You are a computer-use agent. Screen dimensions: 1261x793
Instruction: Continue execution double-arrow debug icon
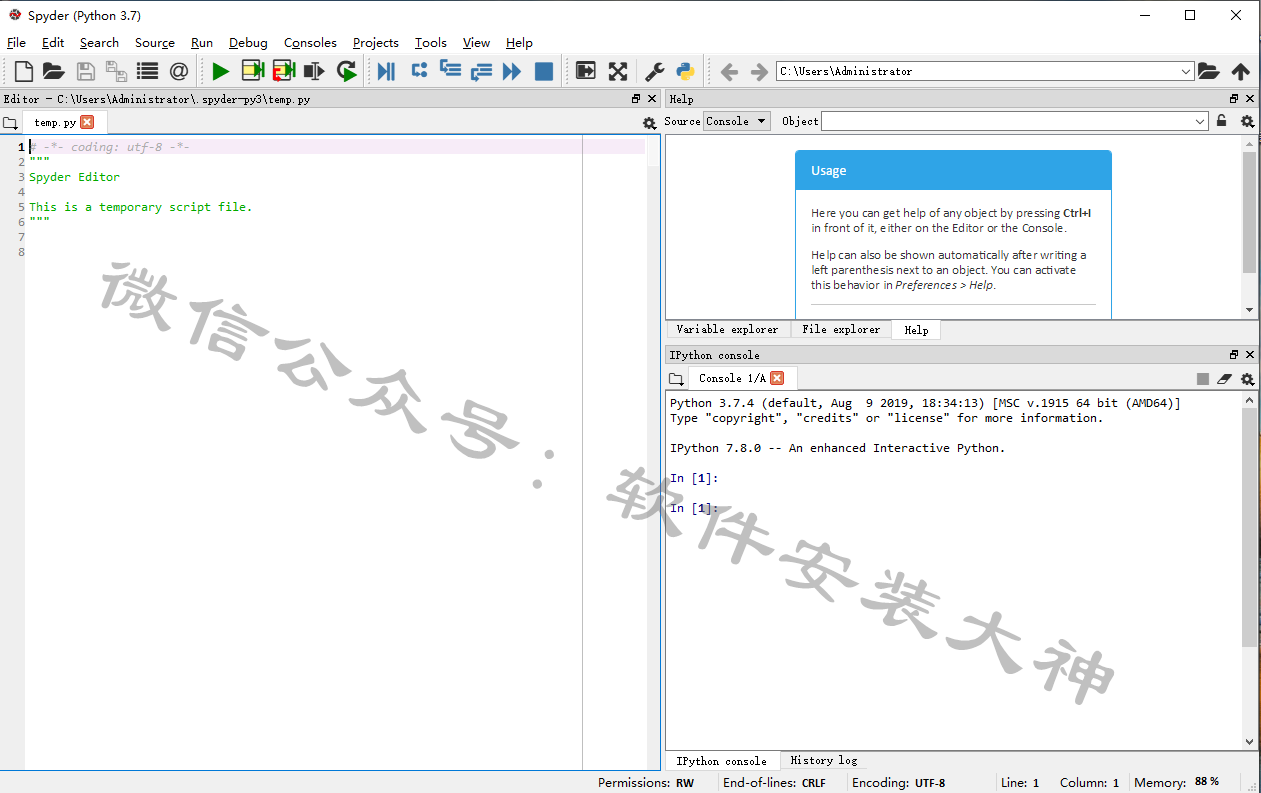coord(512,71)
